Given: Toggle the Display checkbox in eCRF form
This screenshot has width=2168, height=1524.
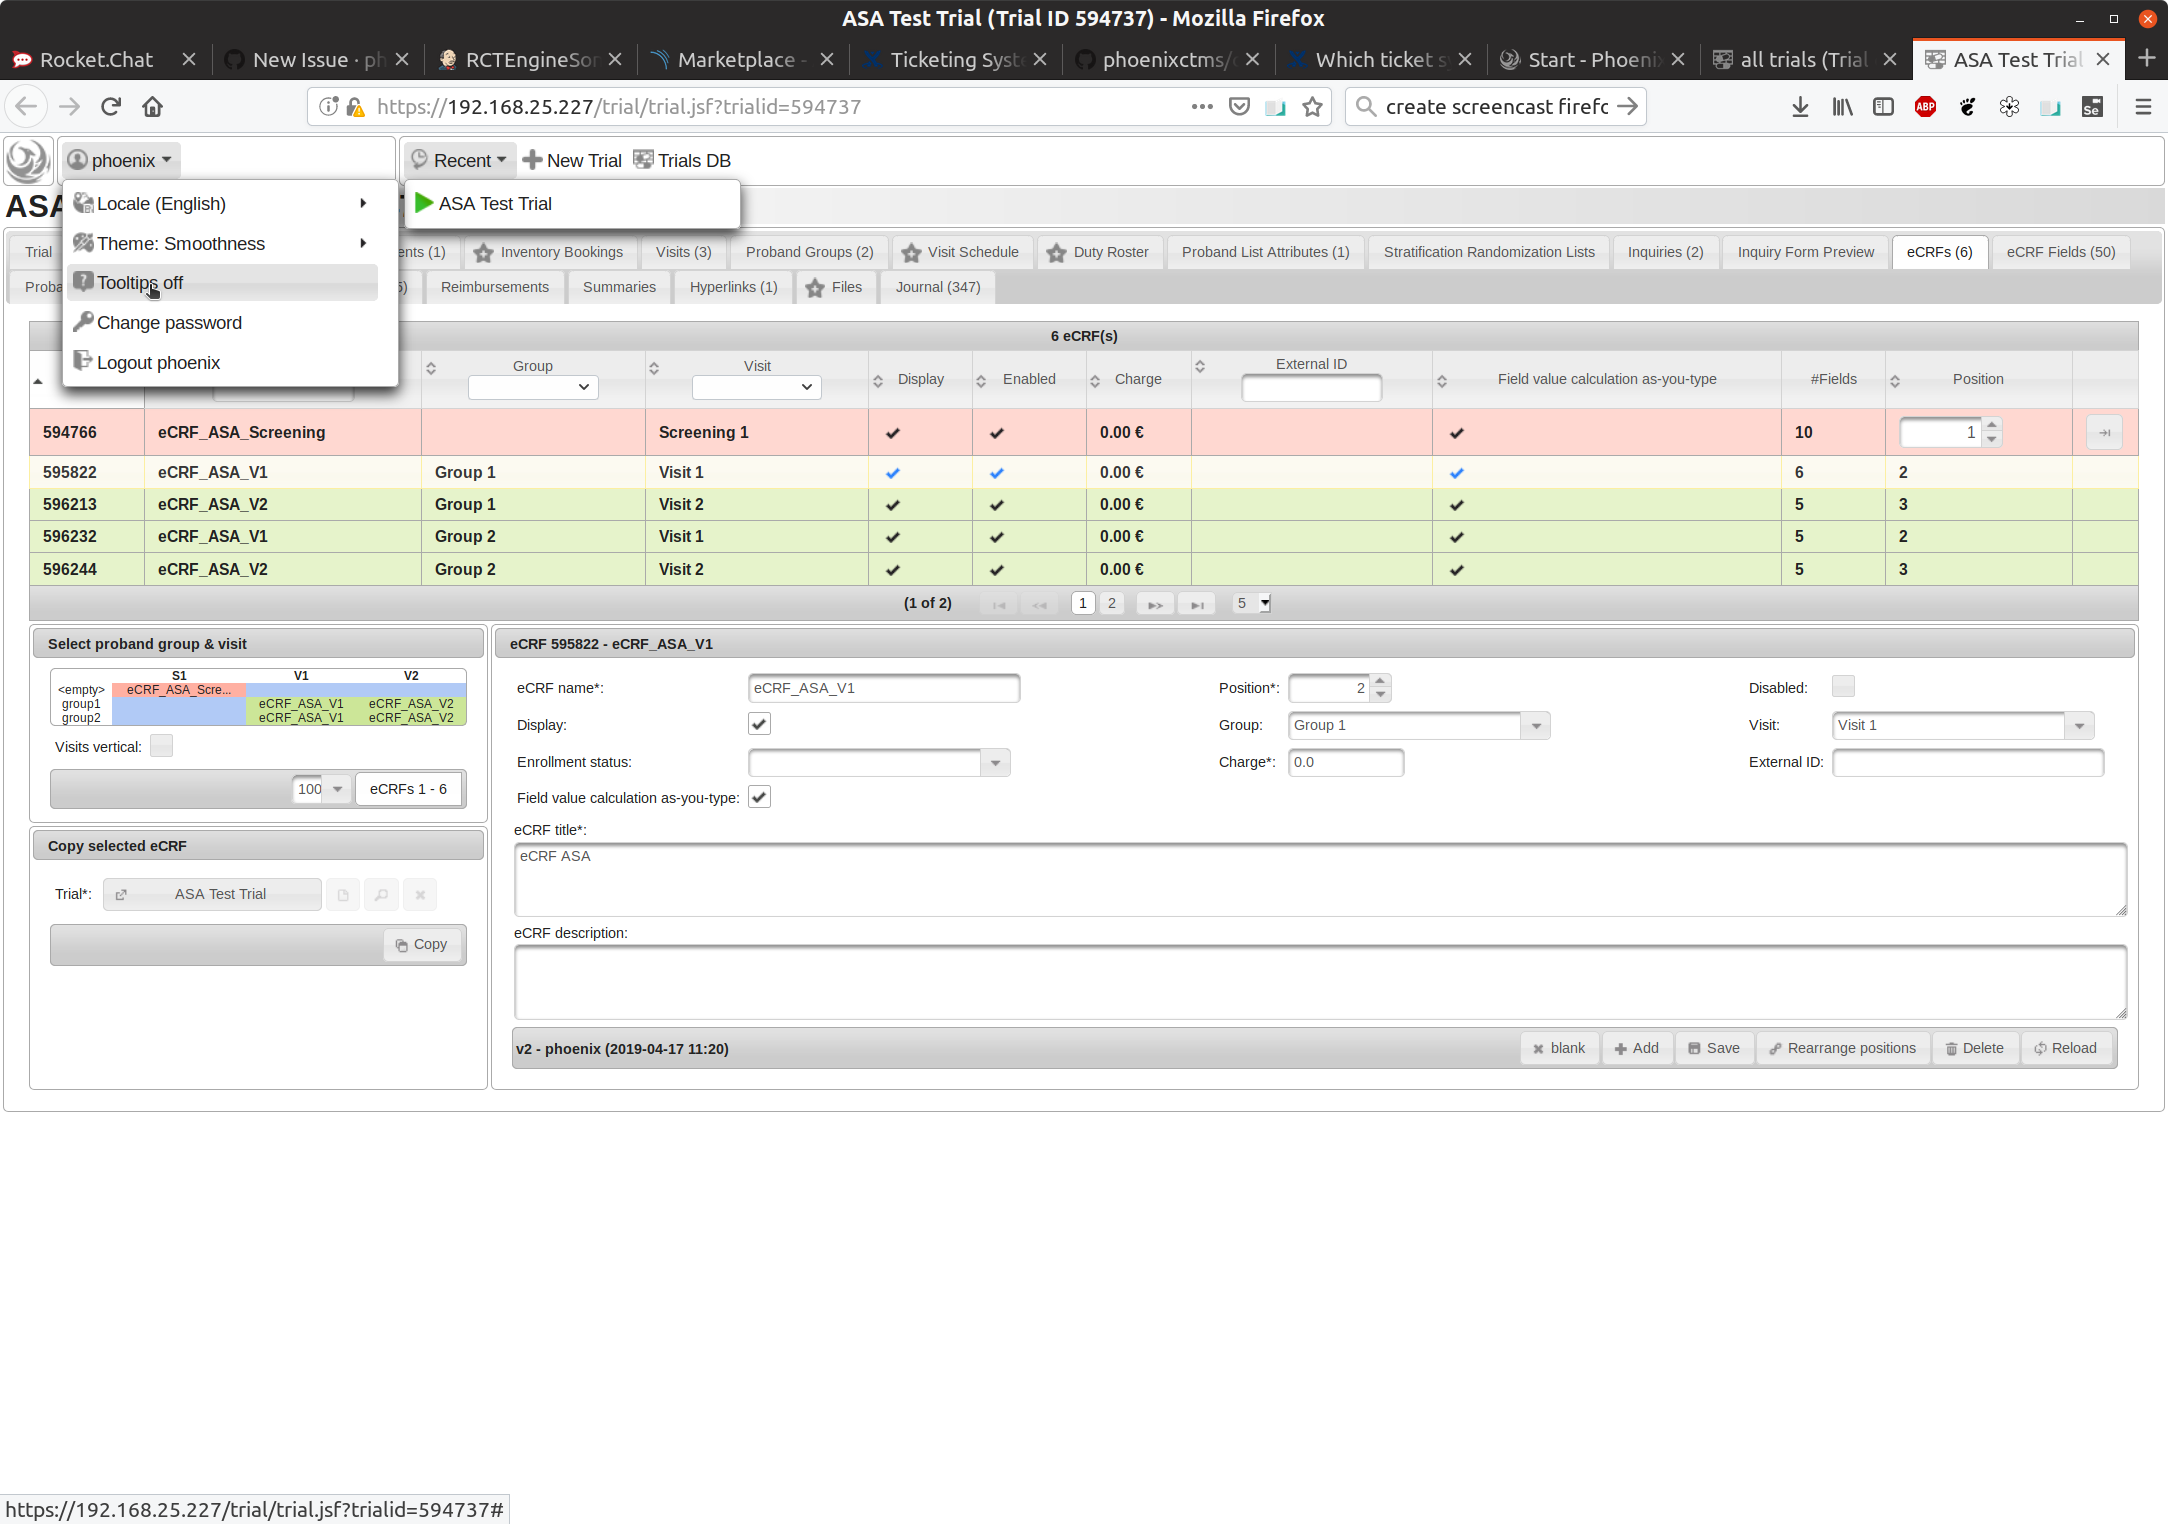Looking at the screenshot, I should [x=759, y=724].
